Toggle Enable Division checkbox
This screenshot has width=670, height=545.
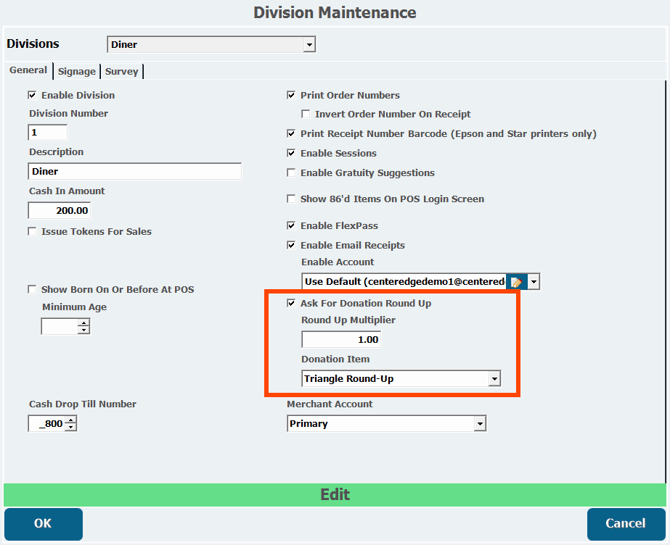33,95
